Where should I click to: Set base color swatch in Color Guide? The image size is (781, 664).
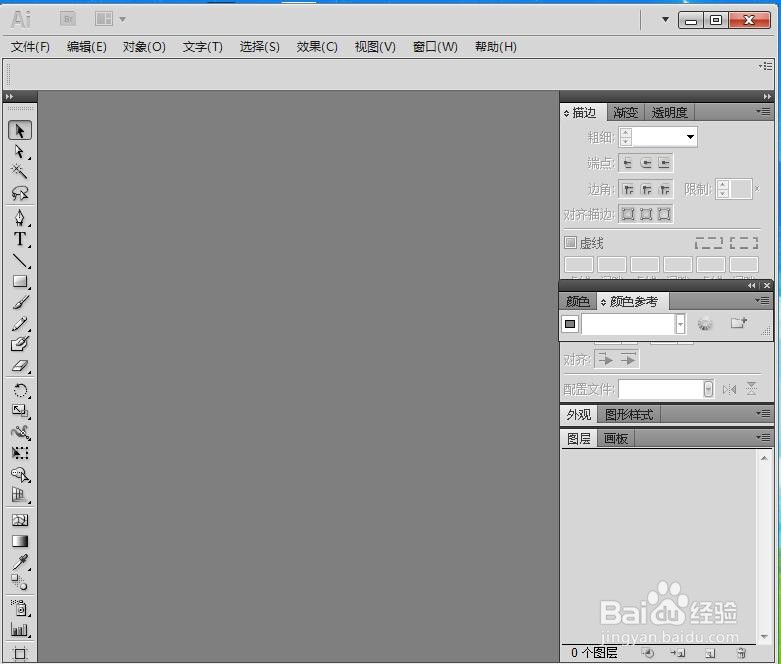point(570,324)
